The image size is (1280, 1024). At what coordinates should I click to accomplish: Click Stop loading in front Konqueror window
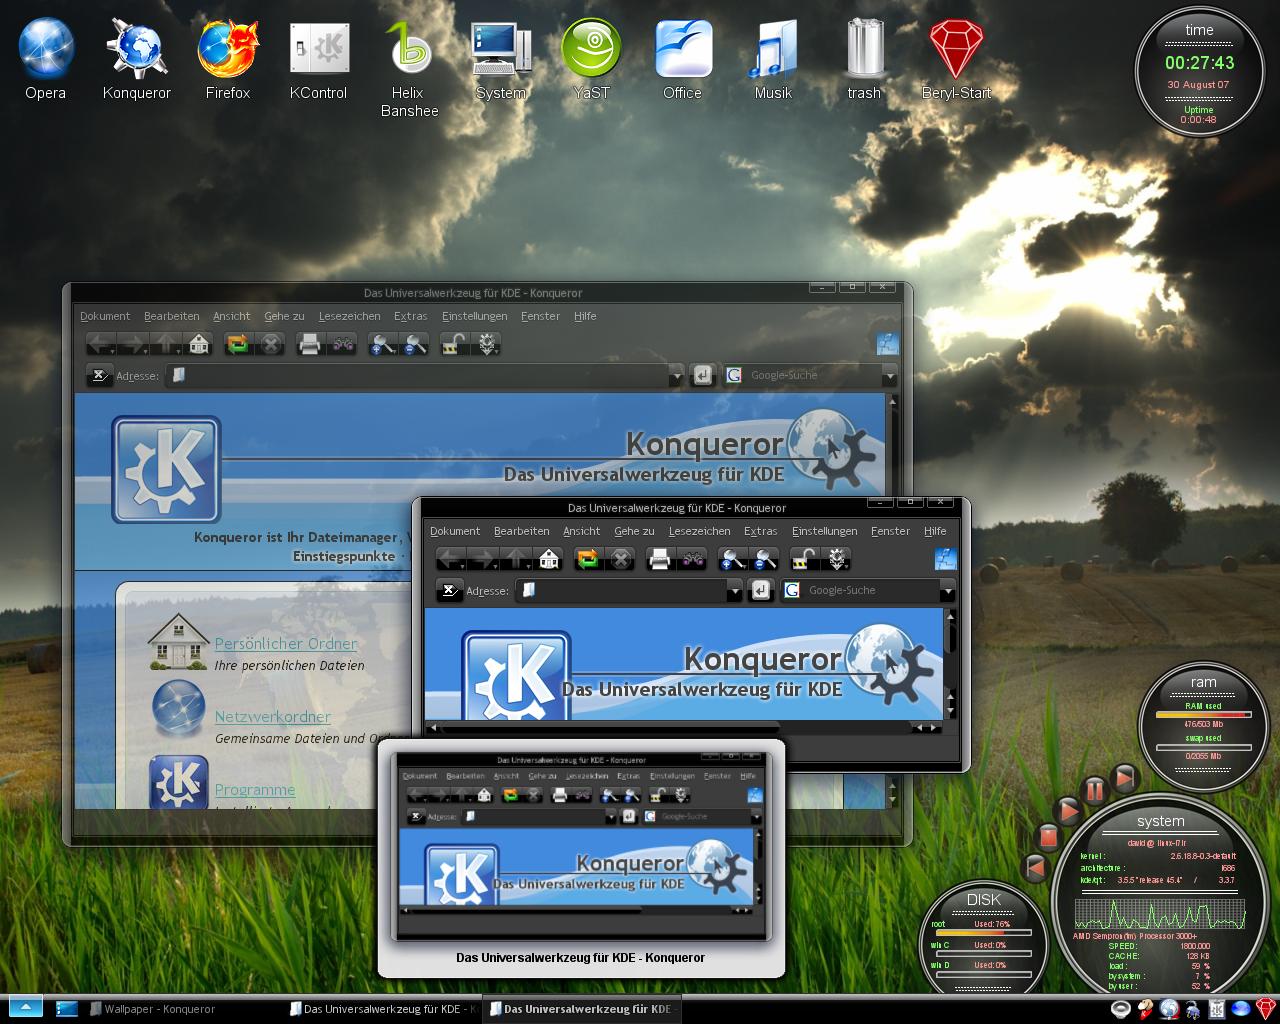[x=621, y=559]
